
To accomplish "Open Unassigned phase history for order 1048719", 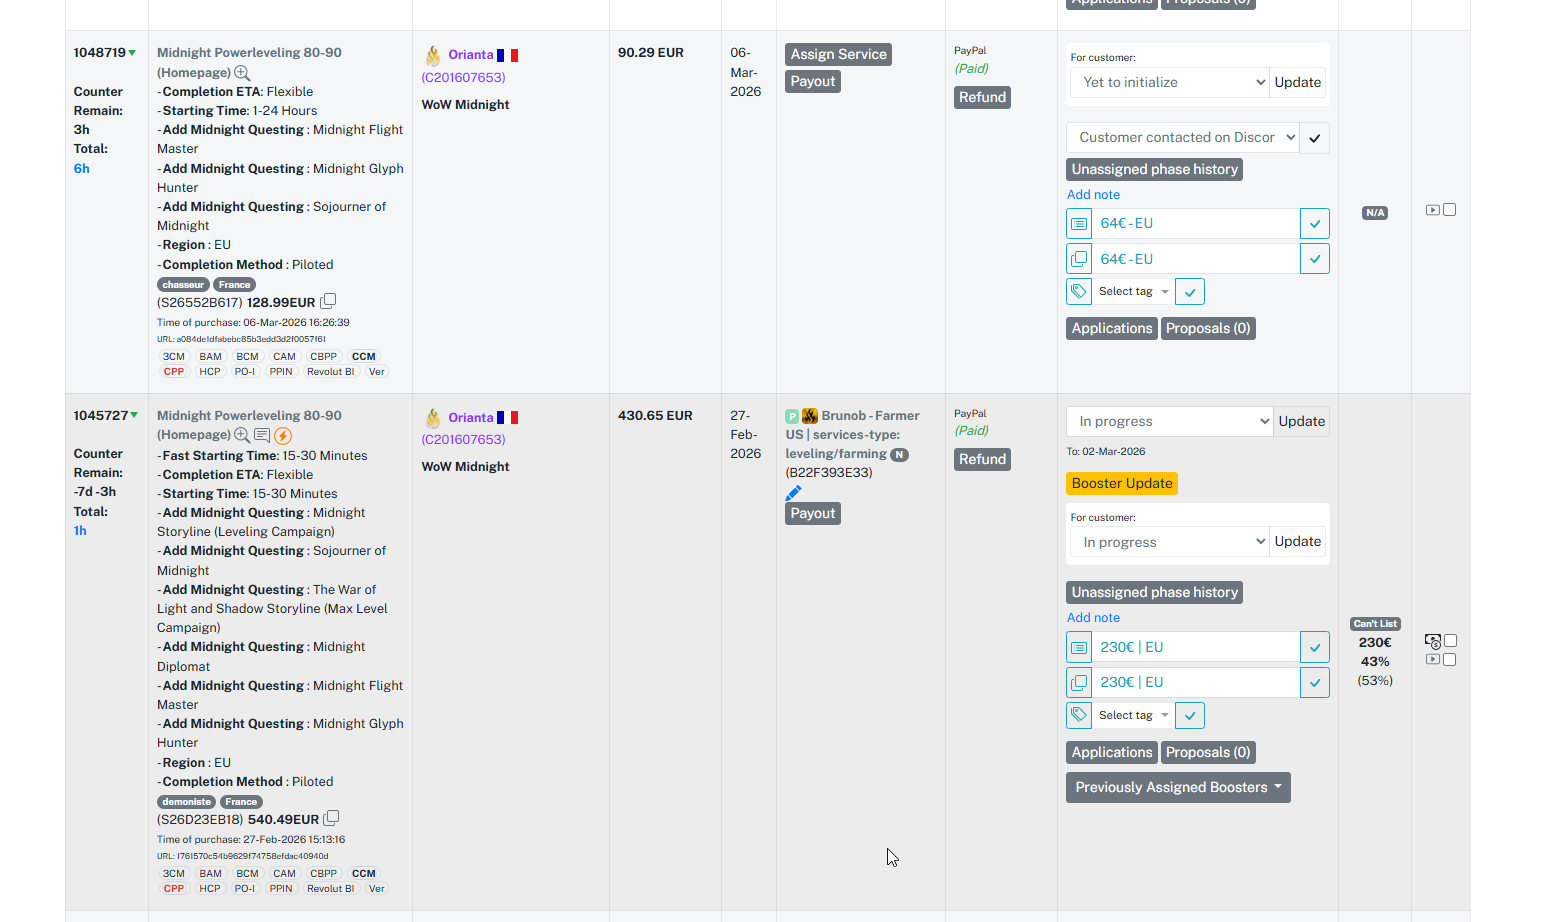I will [x=1154, y=170].
